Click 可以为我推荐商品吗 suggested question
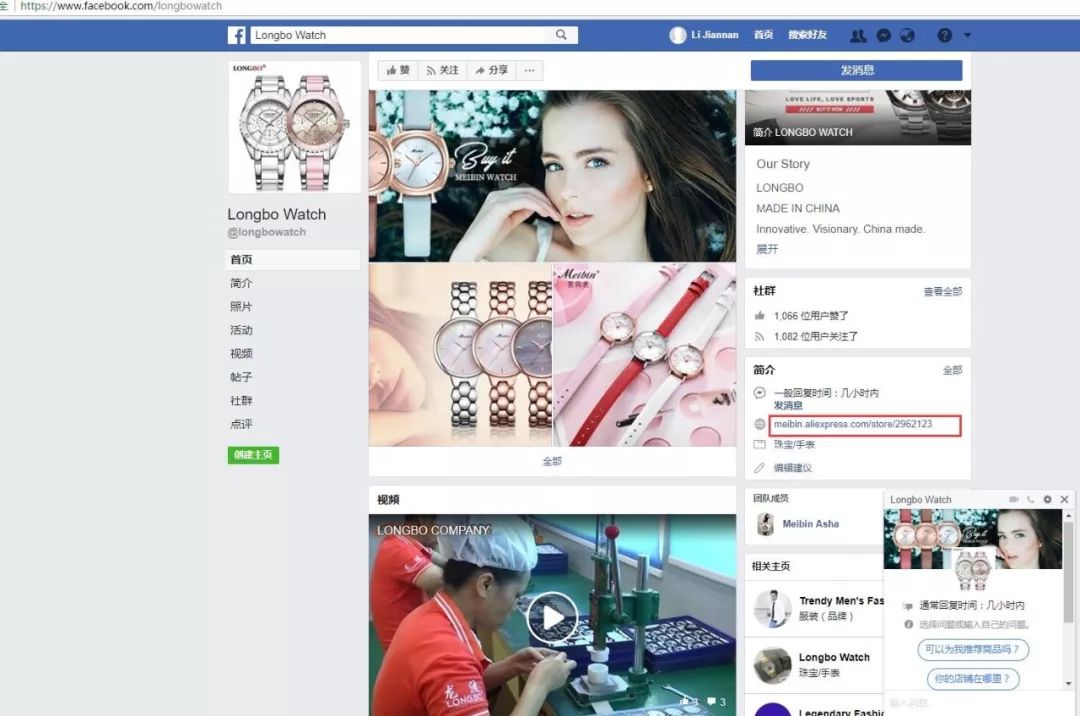The height and width of the screenshot is (716, 1080). 973,649
